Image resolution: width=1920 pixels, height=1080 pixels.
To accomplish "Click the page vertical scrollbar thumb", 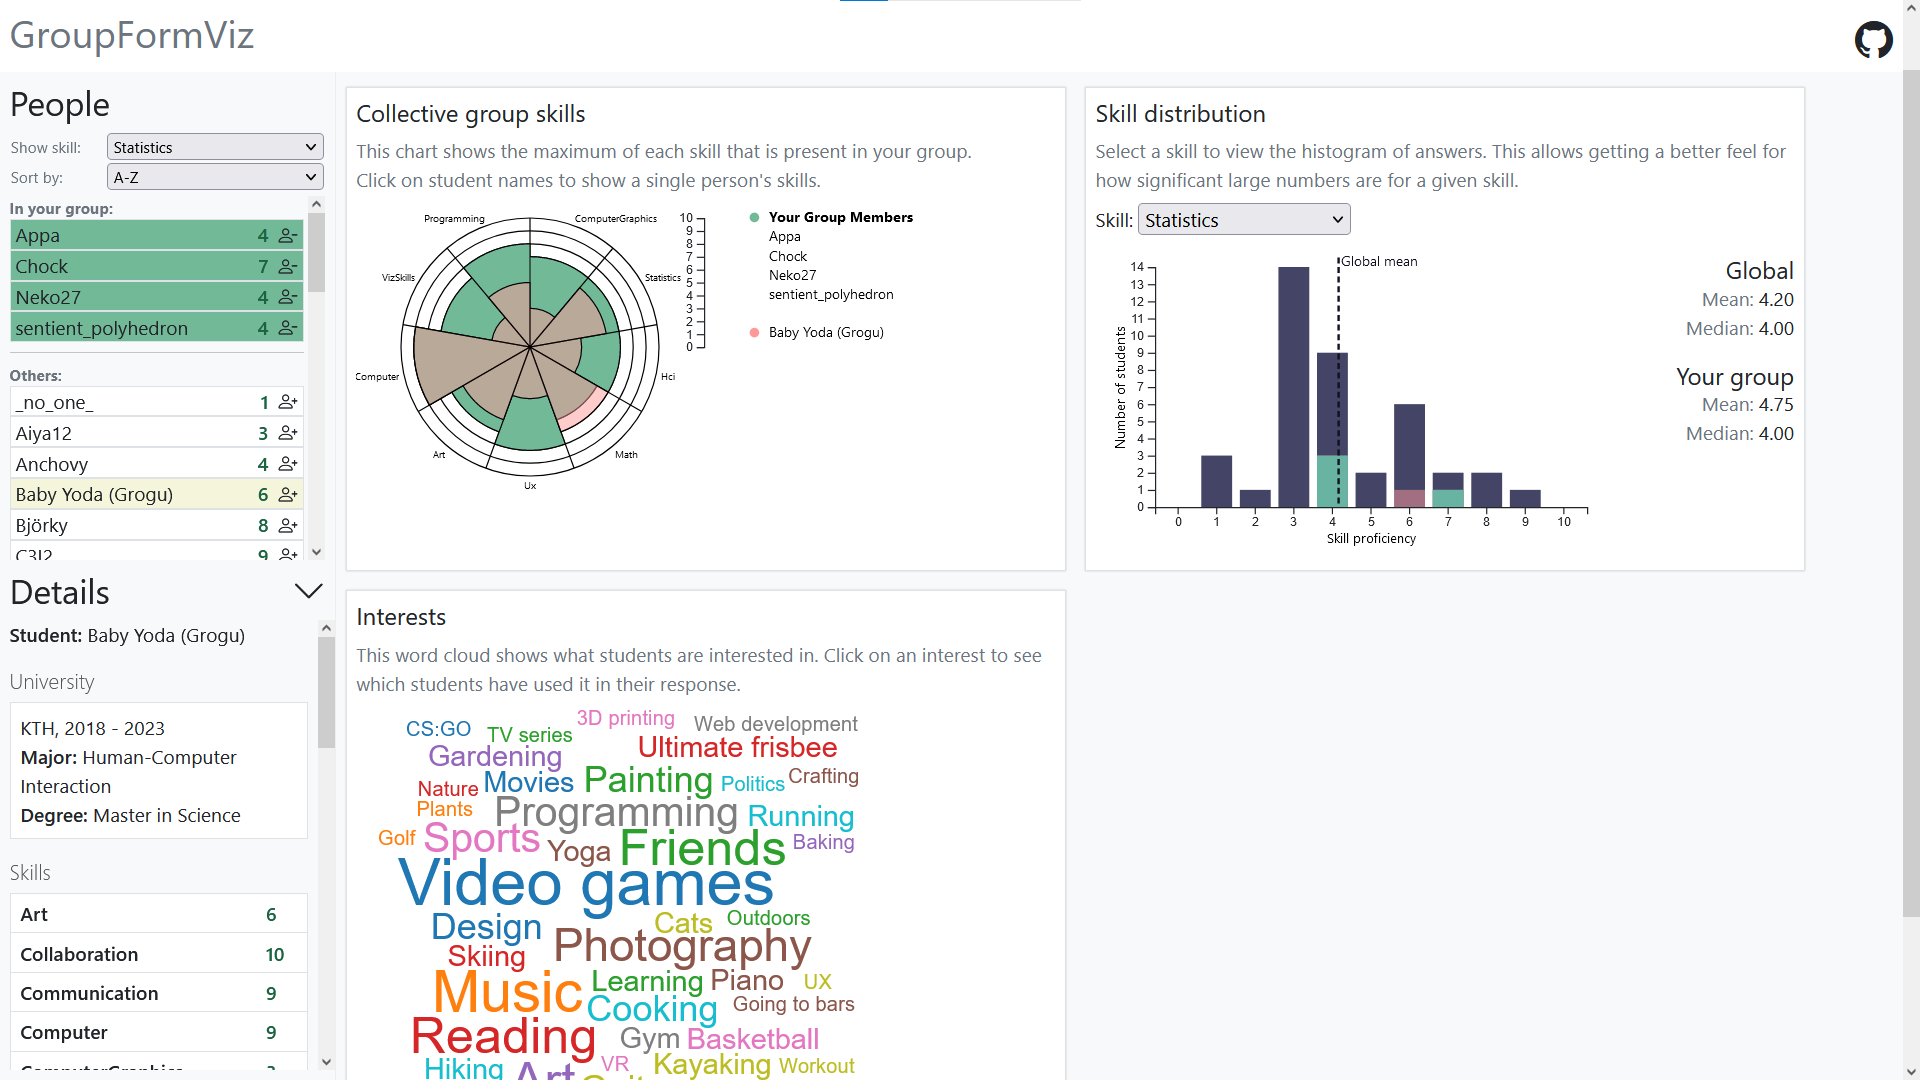I will click(1911, 493).
